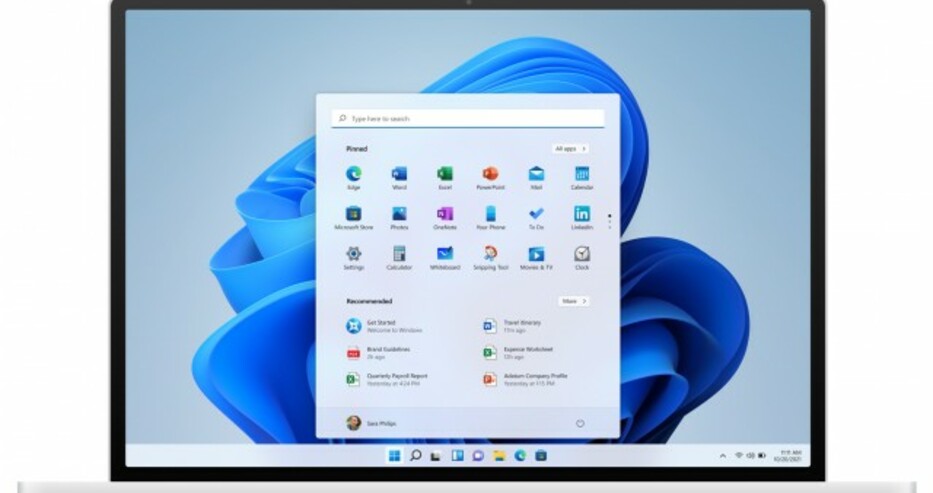
Task: Click the Type here to search box
Action: pyautogui.click(x=468, y=118)
